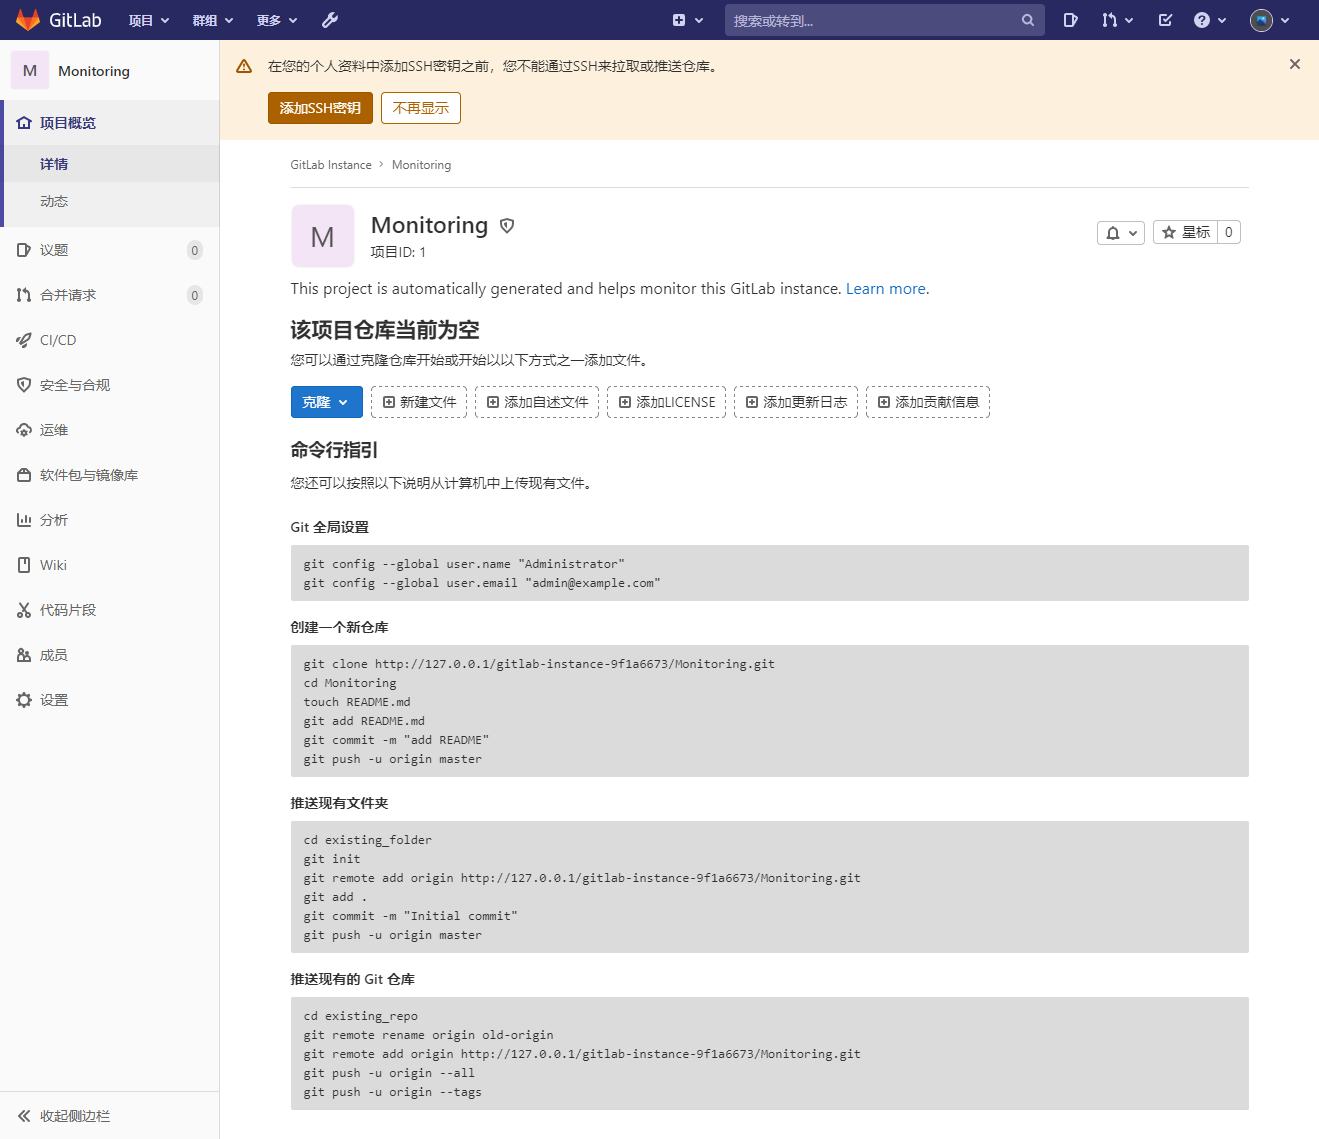Click 添加自述文件 button

tap(537, 402)
